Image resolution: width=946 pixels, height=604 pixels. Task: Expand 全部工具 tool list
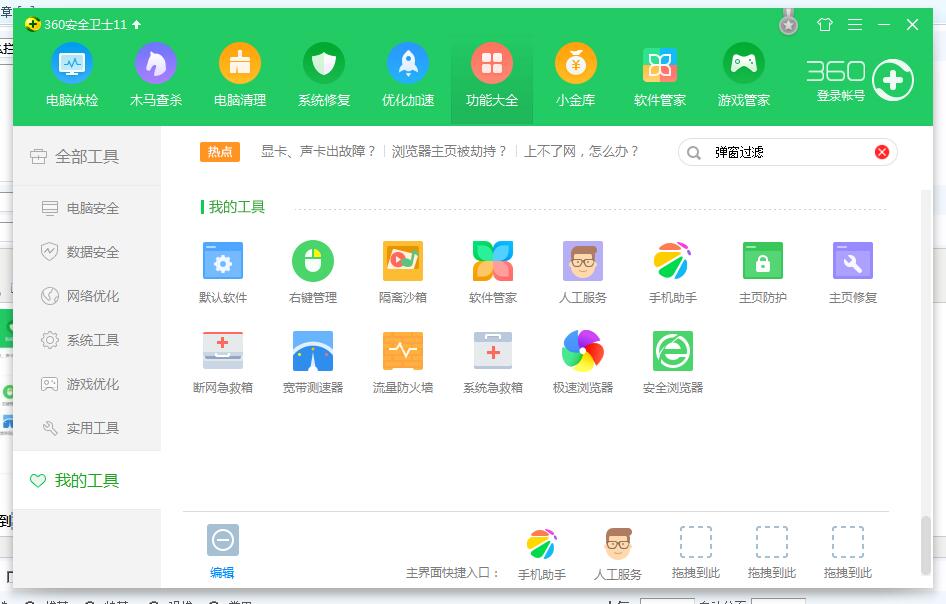point(85,156)
